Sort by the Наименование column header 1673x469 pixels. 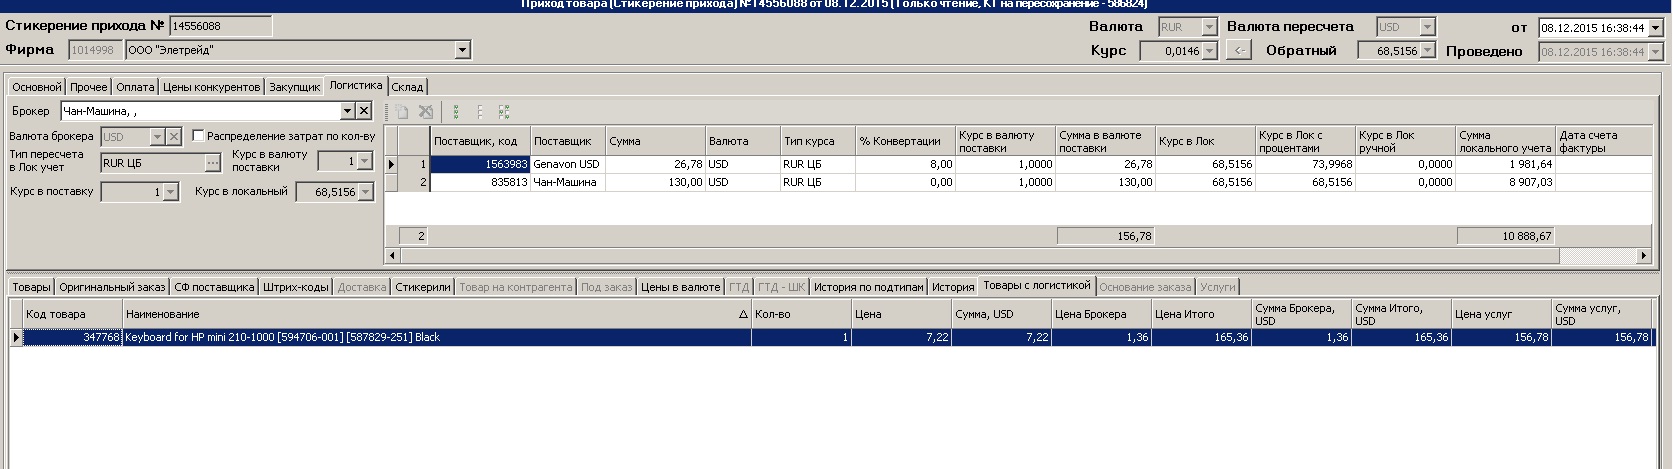coord(436,314)
